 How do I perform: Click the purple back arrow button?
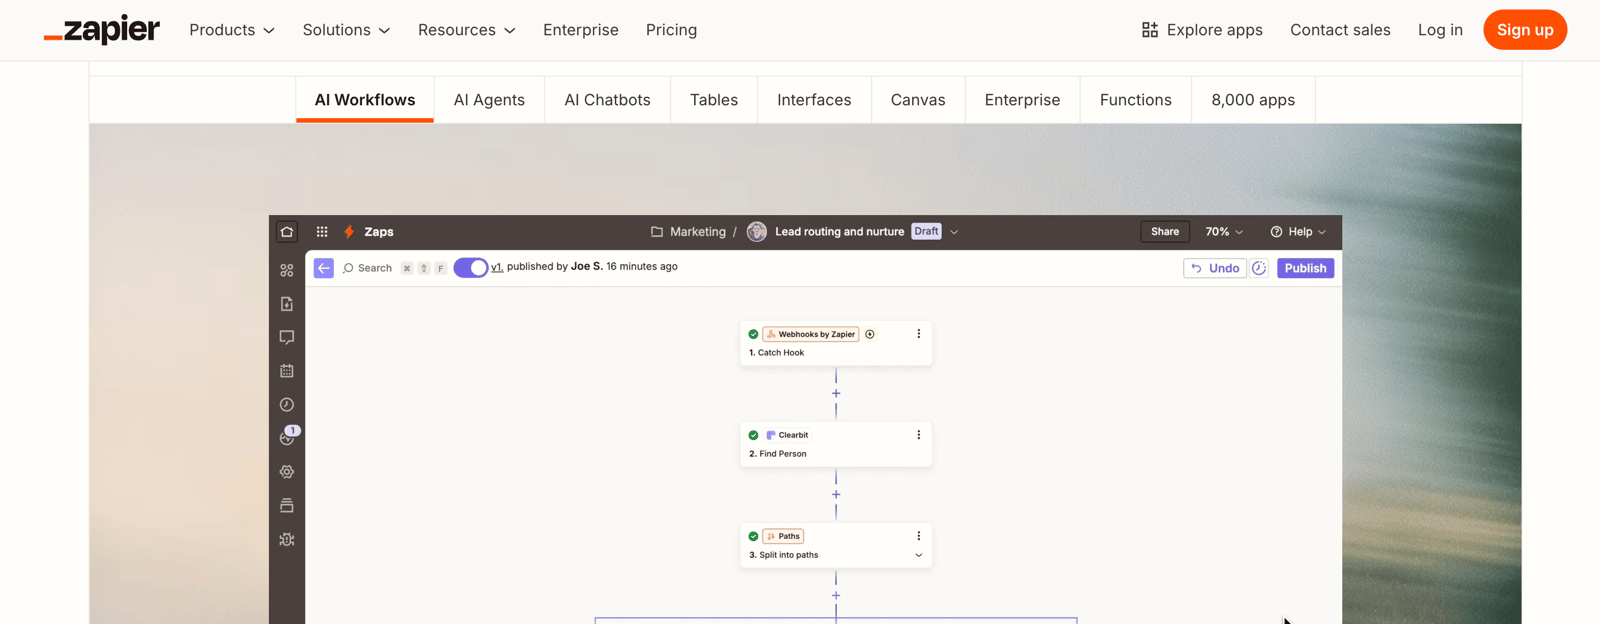(x=324, y=268)
